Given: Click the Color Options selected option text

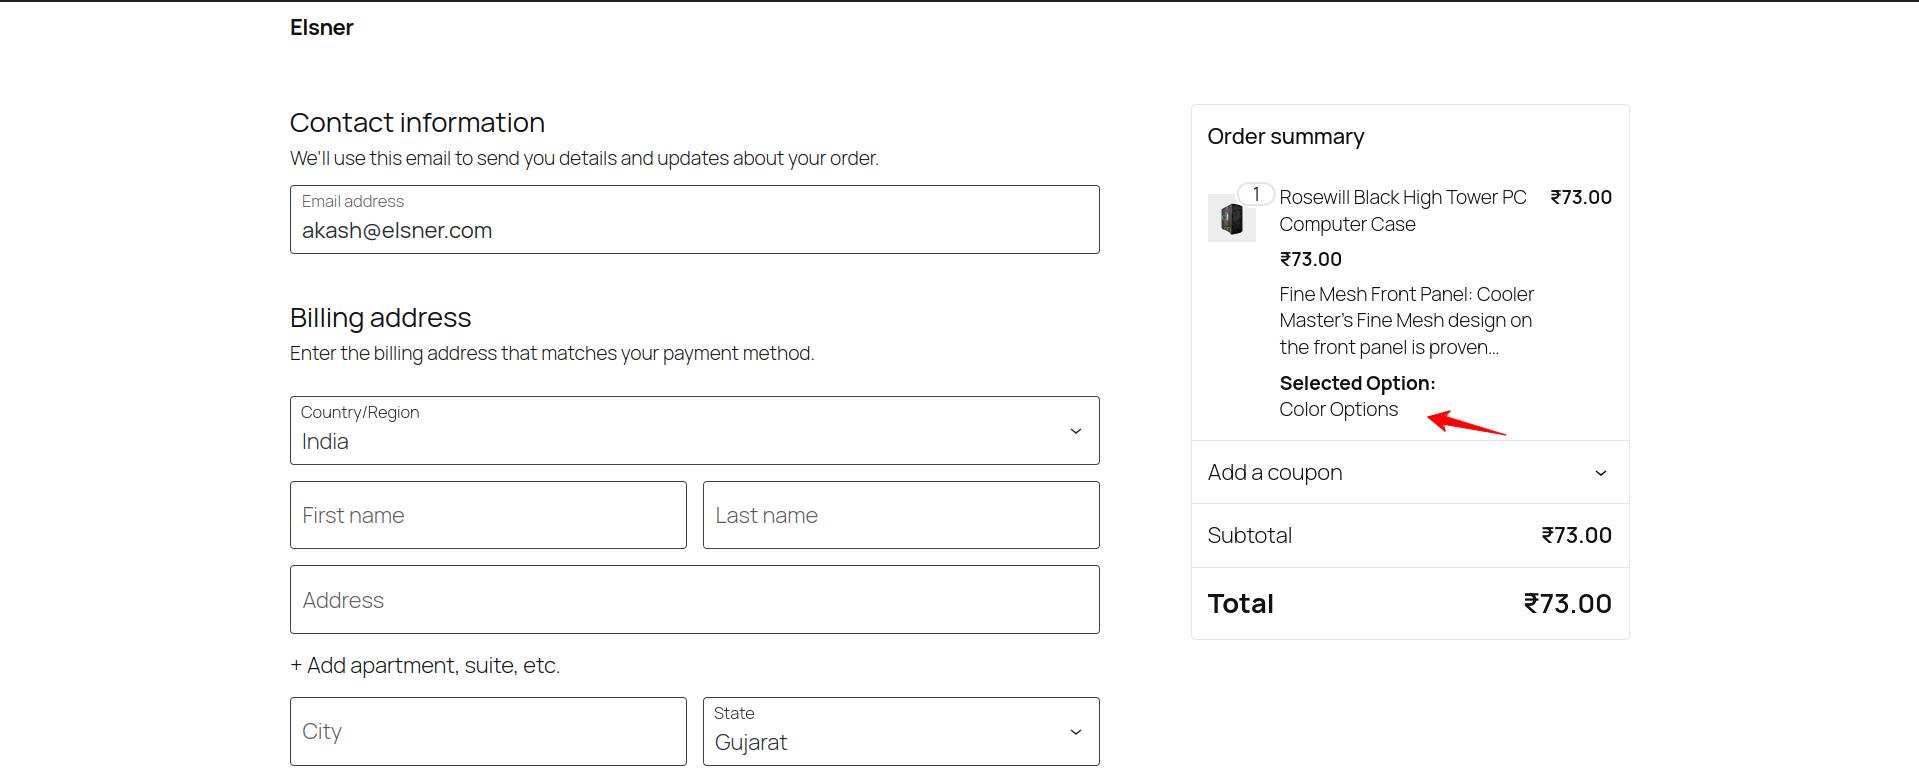Looking at the screenshot, I should 1338,410.
